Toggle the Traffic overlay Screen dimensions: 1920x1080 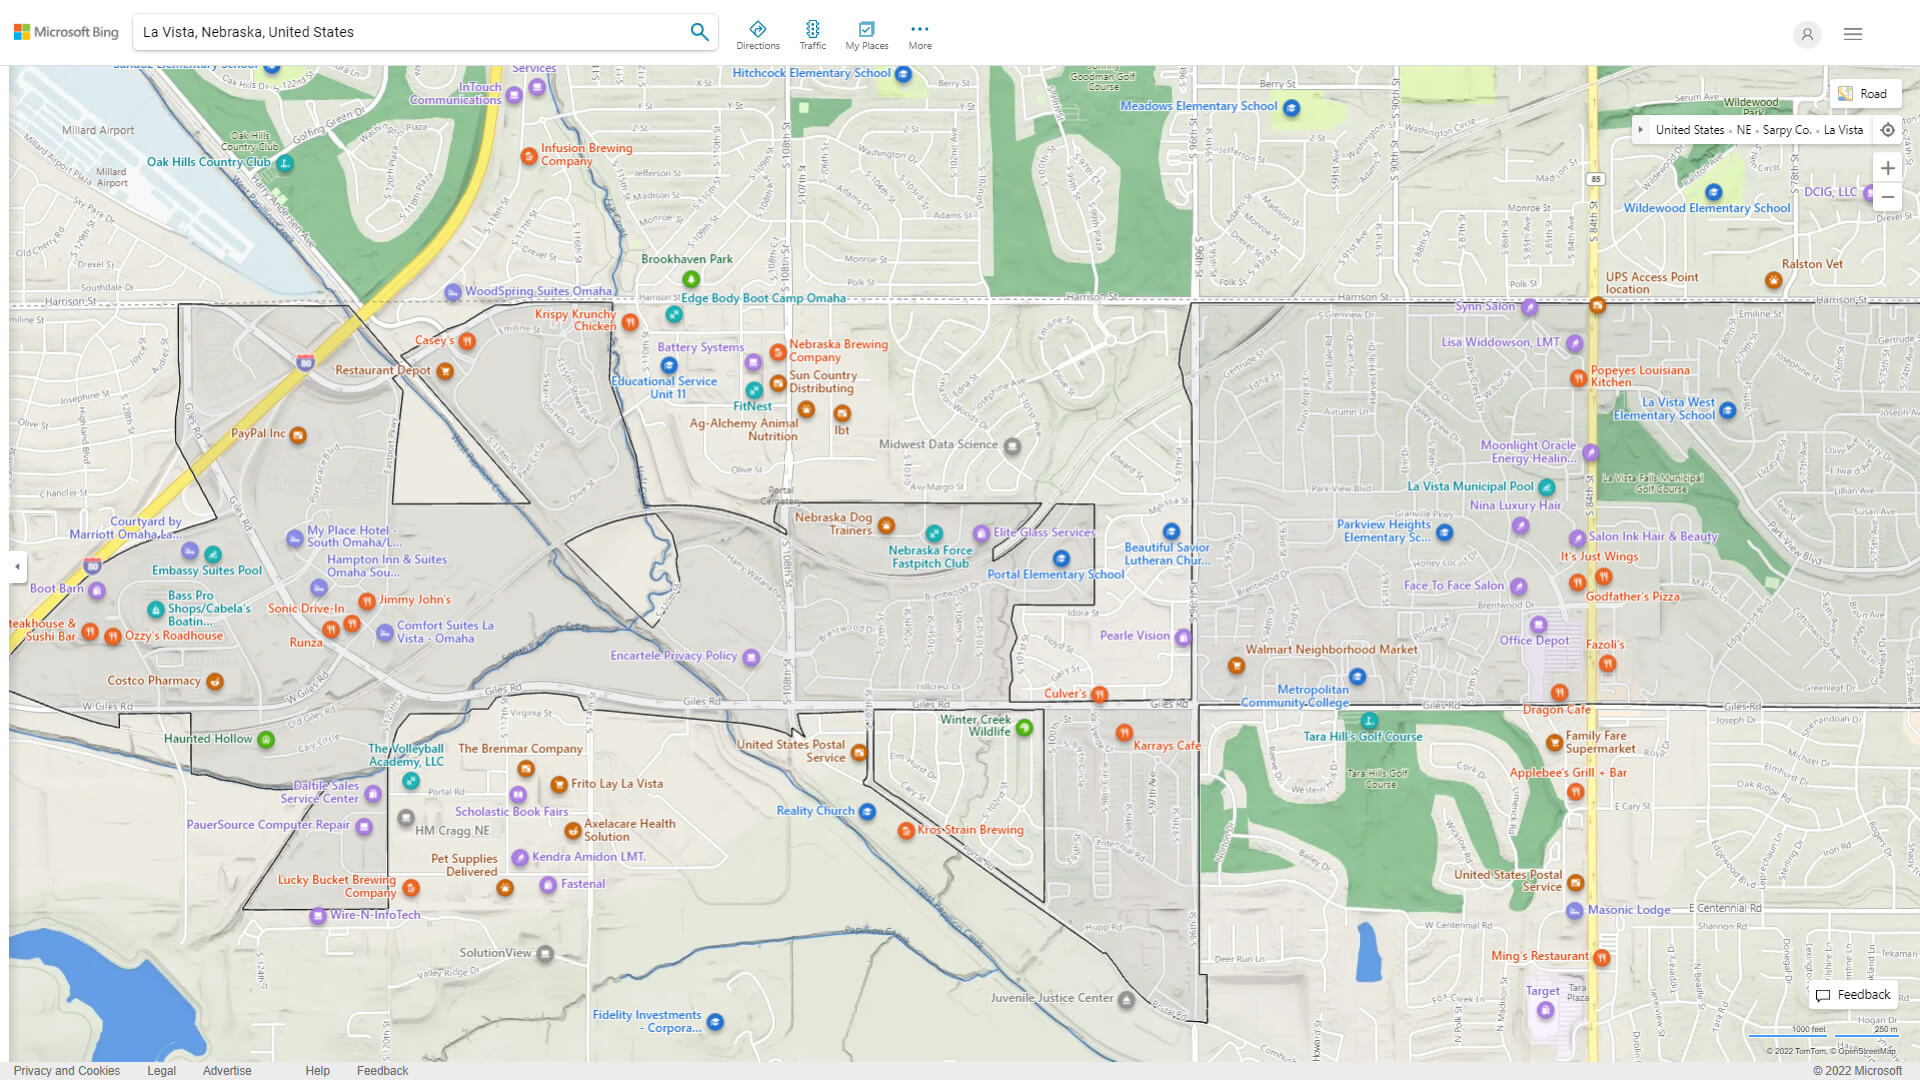point(813,33)
